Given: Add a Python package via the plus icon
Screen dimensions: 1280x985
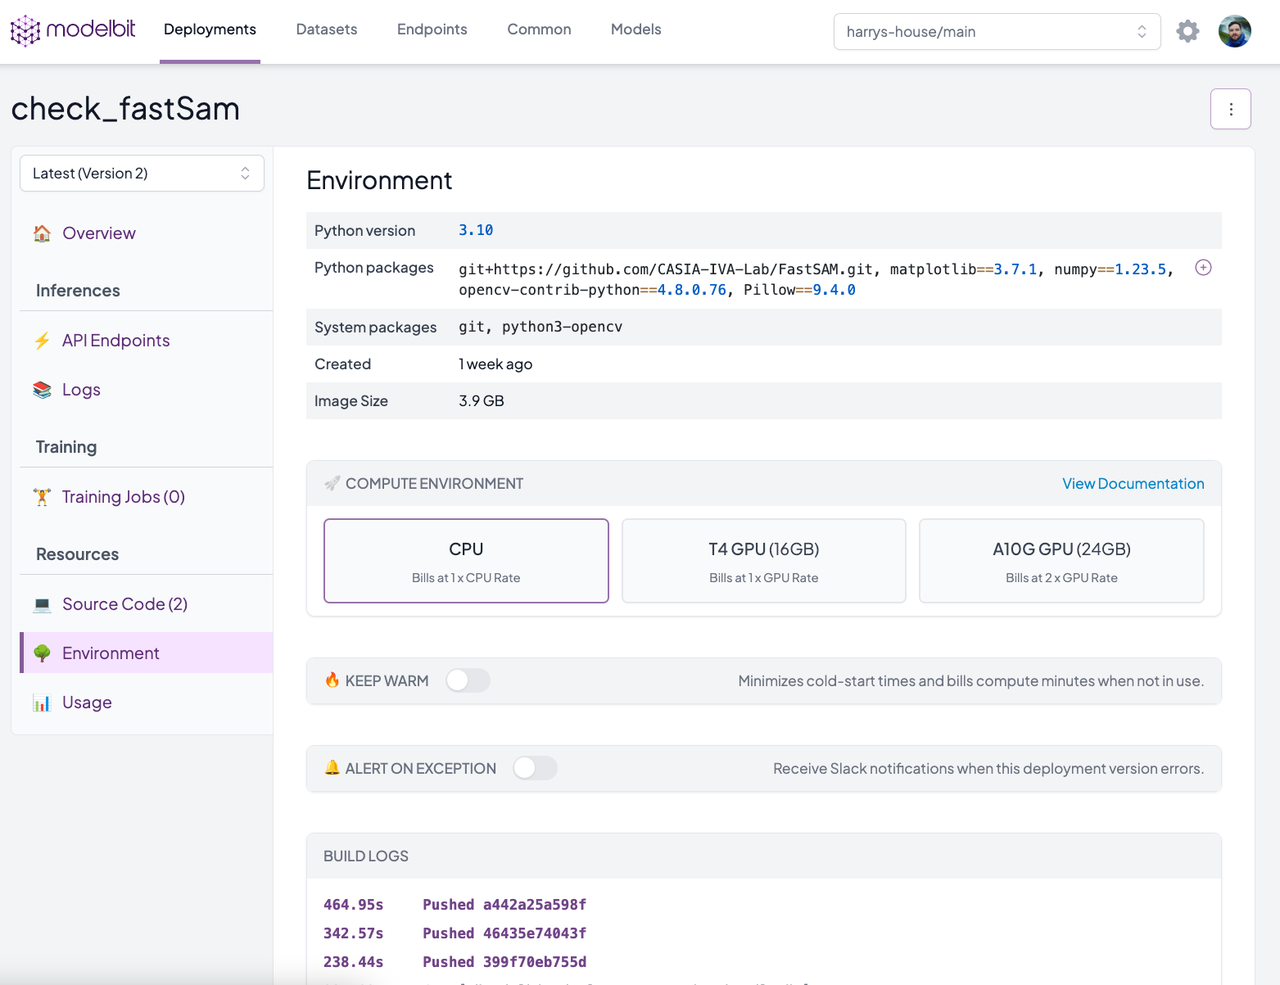Looking at the screenshot, I should (1203, 267).
